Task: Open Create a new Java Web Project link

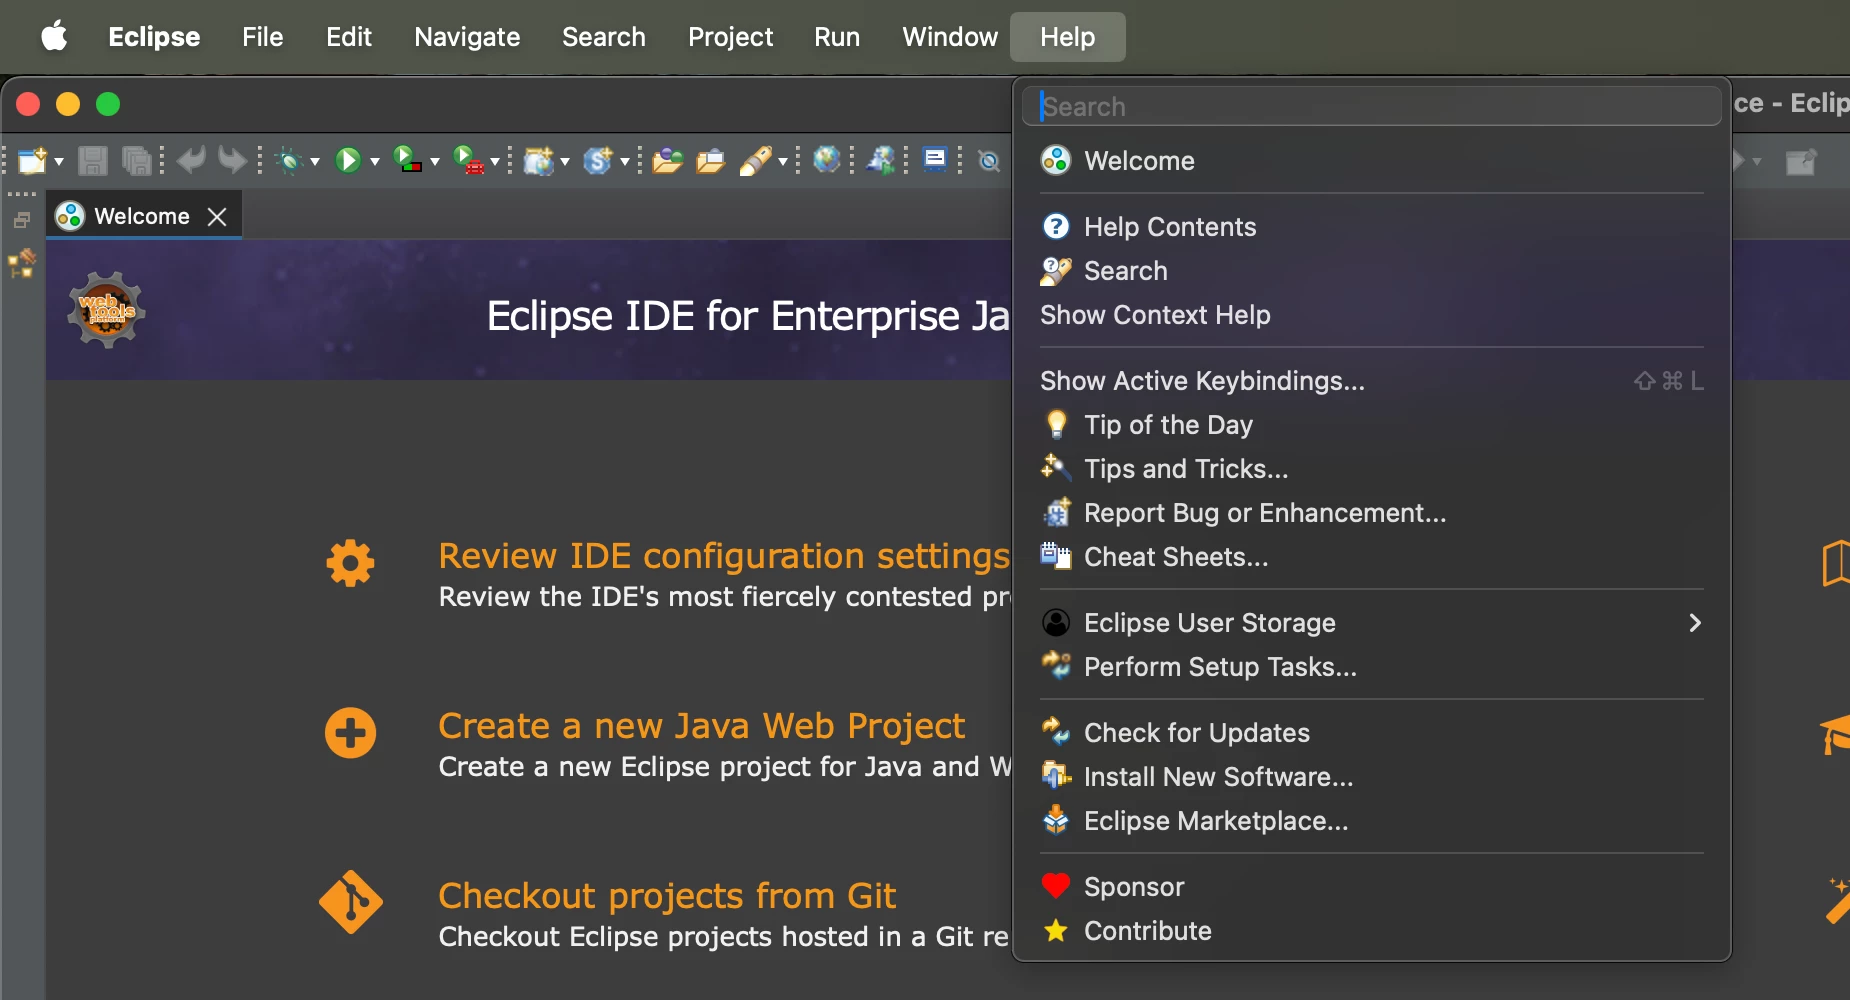Action: point(702,726)
